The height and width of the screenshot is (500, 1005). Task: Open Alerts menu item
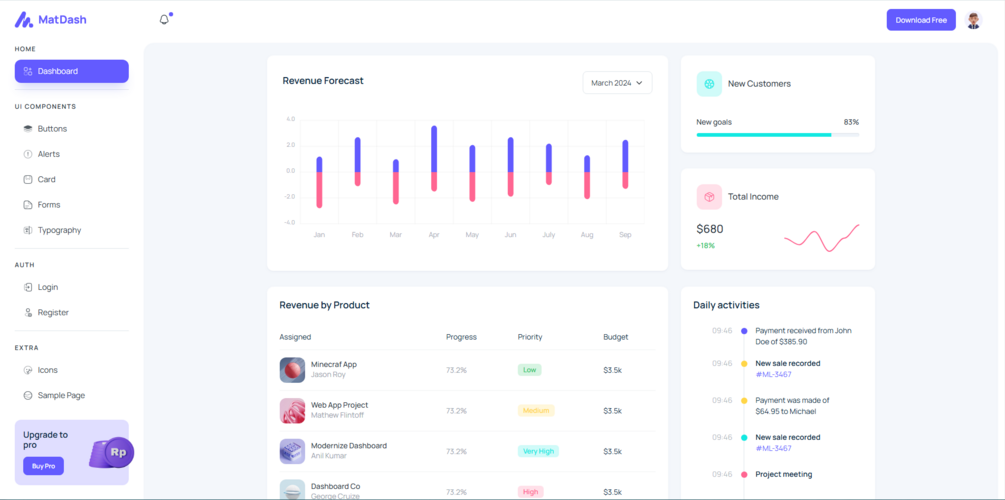coord(72,154)
